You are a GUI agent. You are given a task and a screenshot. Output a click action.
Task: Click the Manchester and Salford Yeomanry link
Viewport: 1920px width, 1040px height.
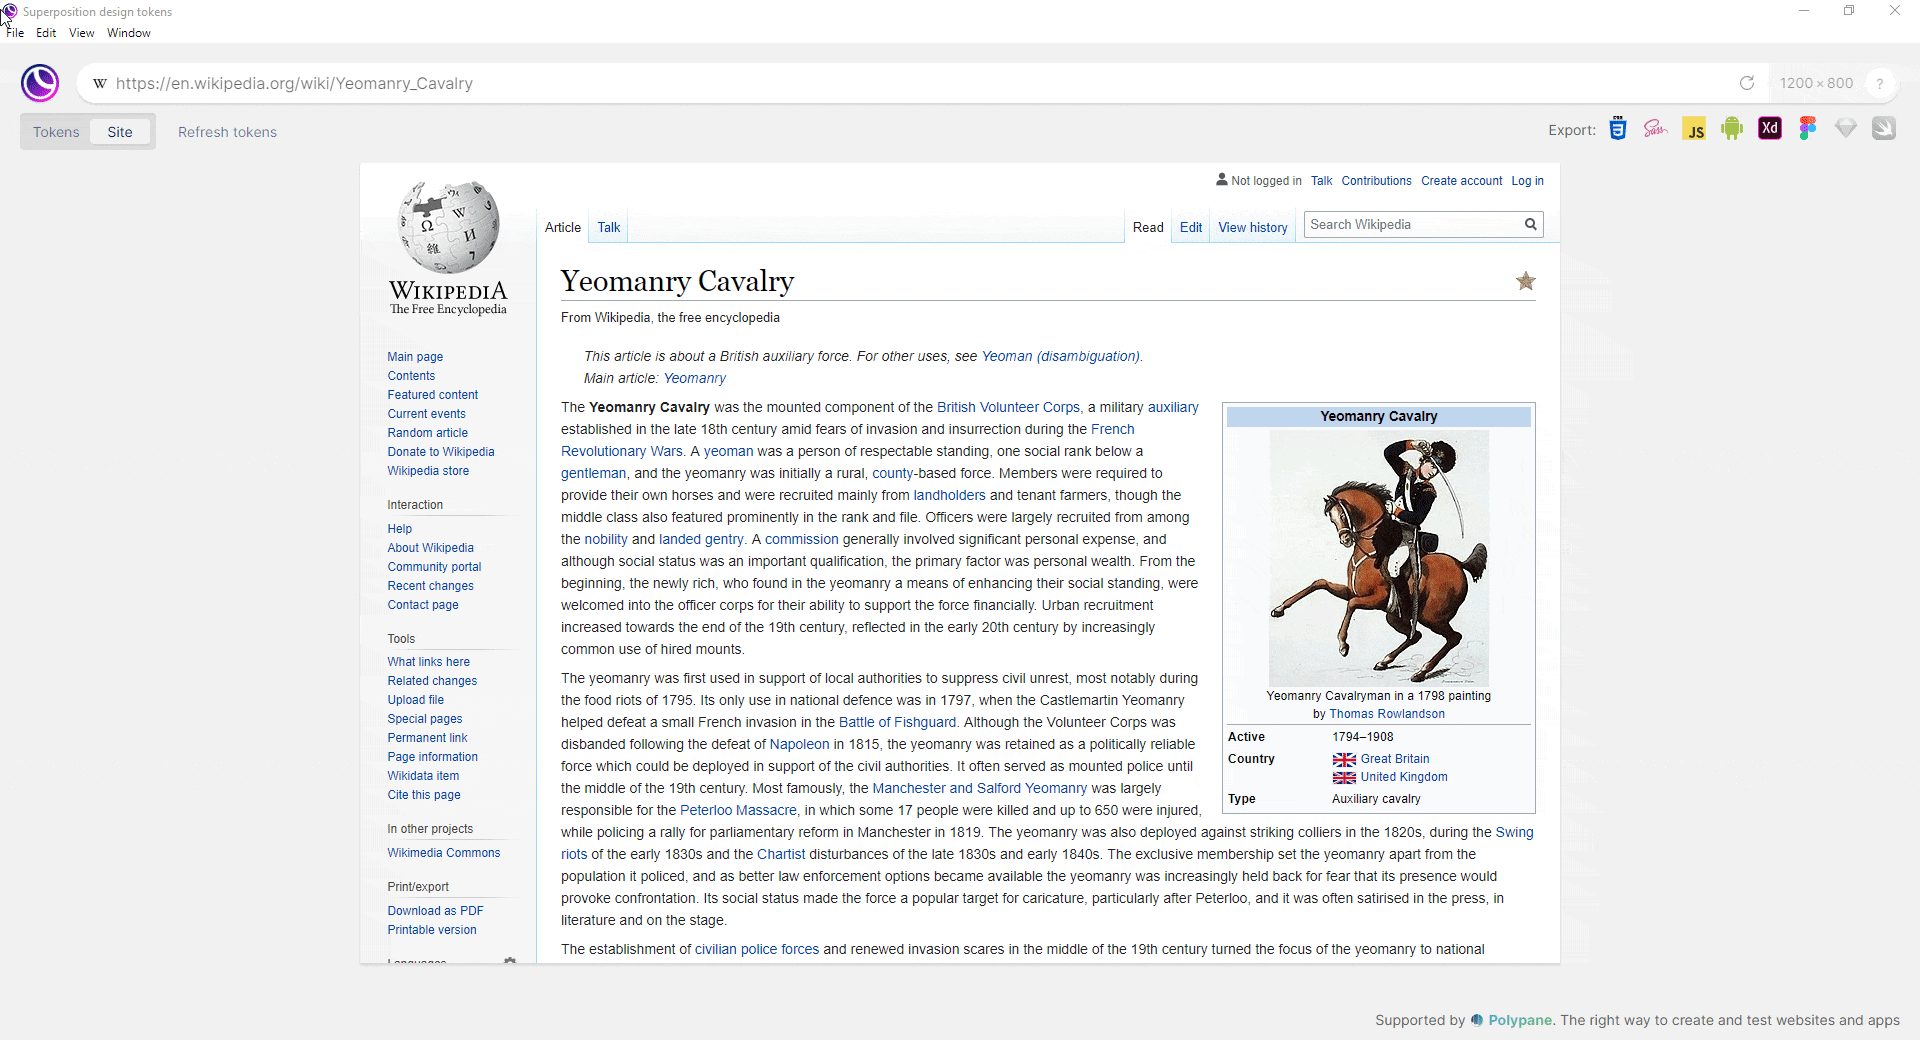[x=979, y=788]
